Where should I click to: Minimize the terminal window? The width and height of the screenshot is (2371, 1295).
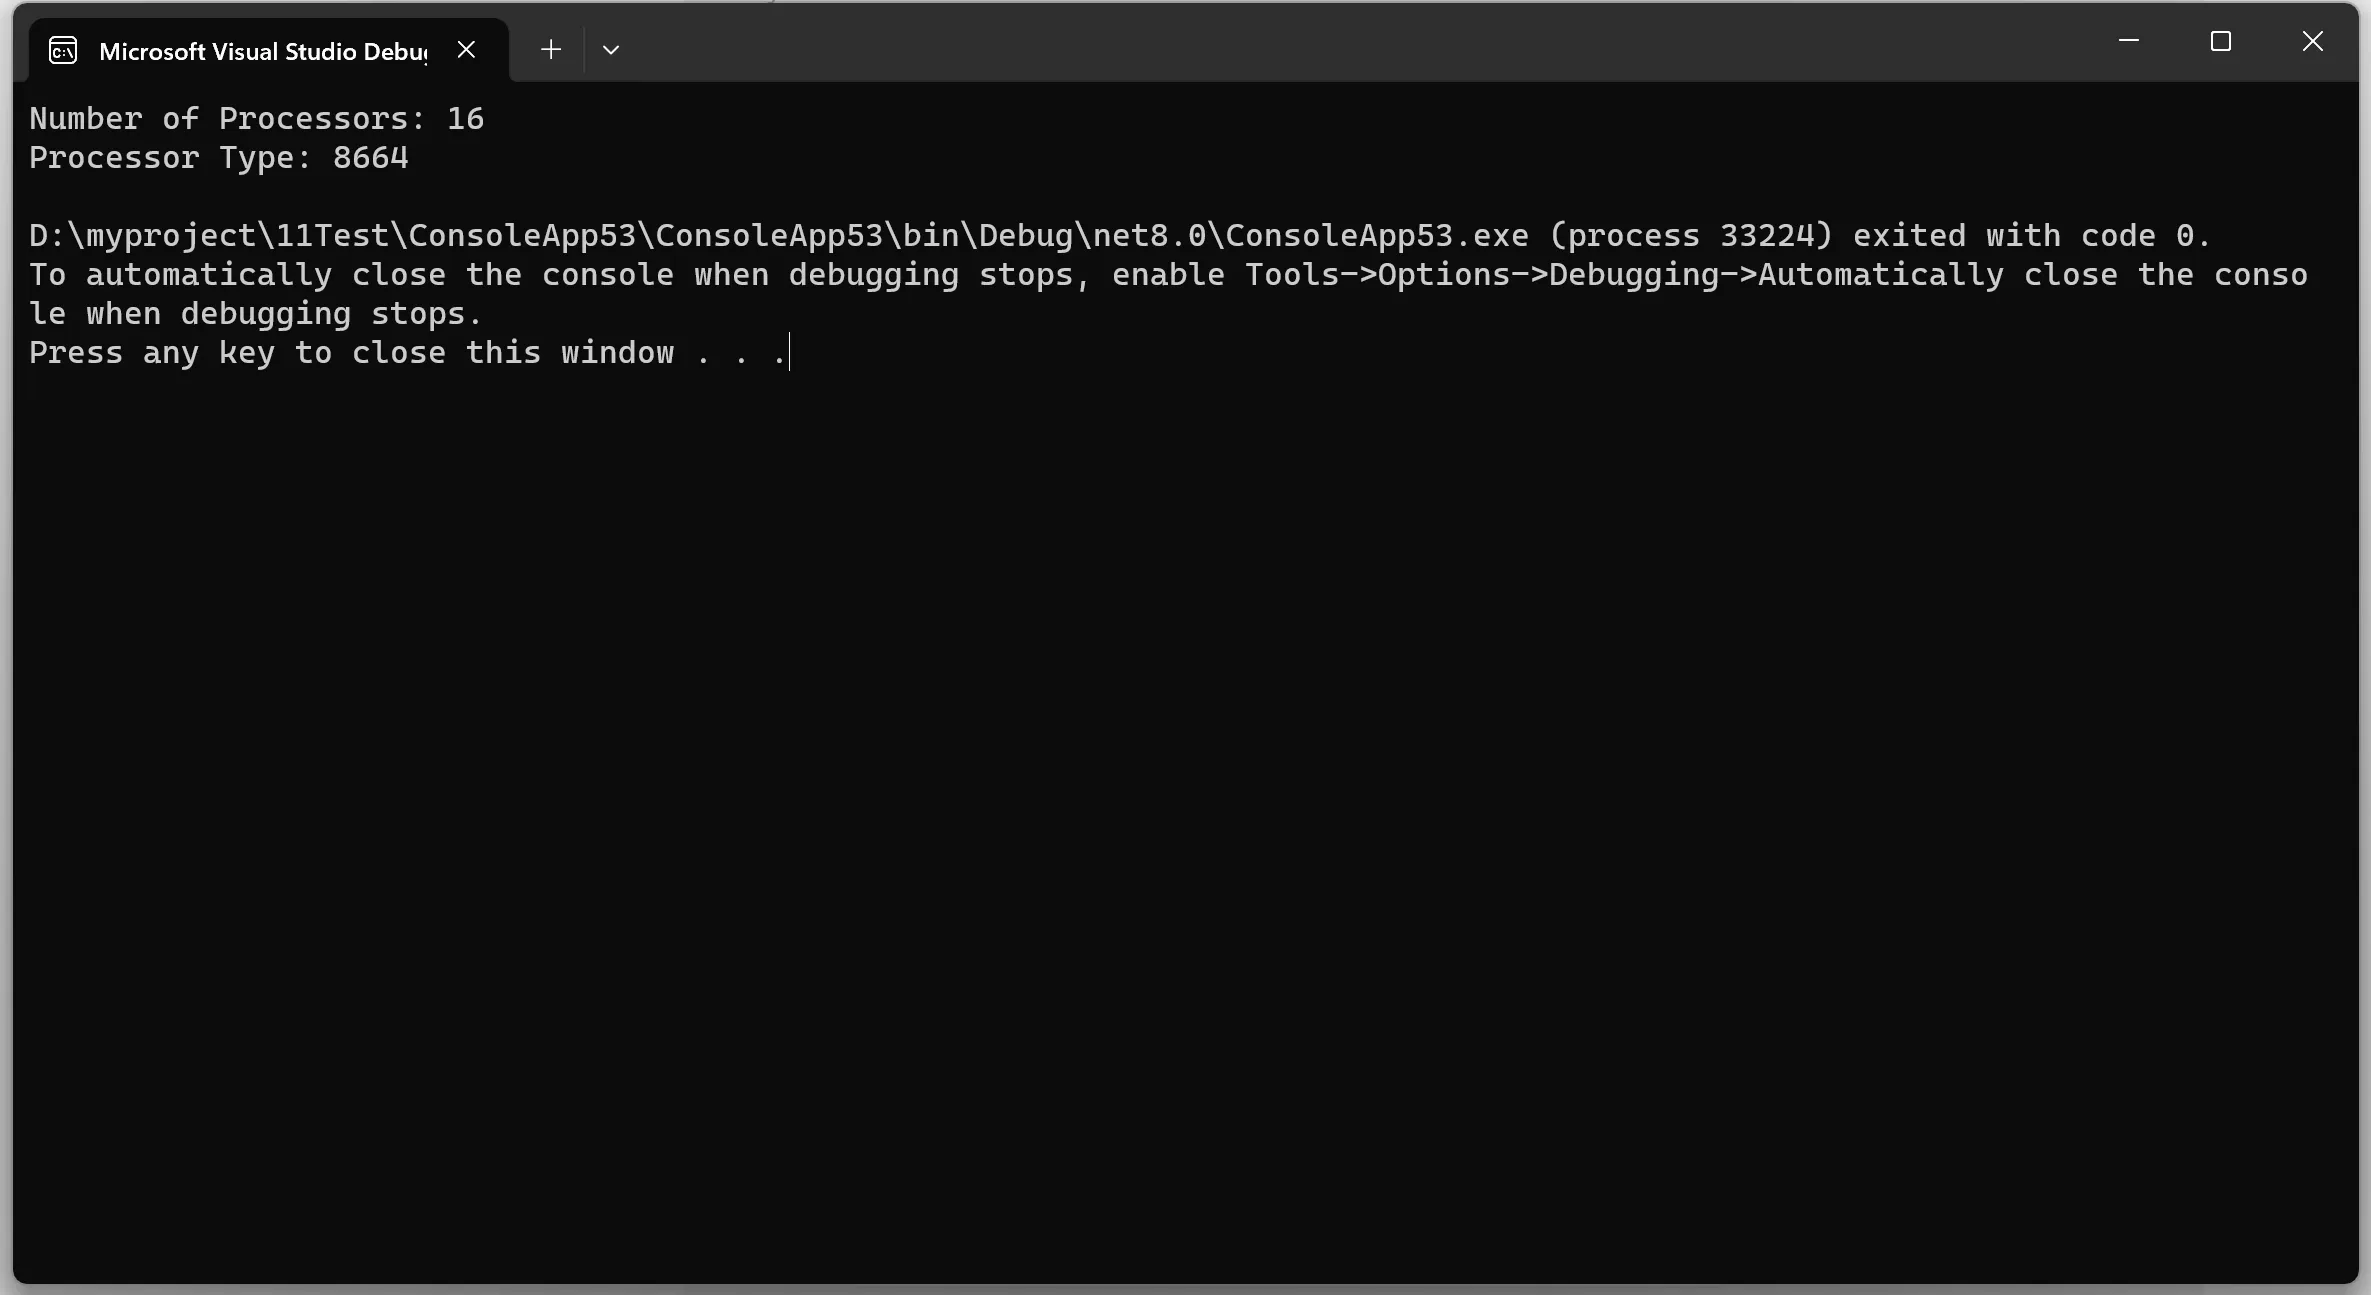click(x=2129, y=41)
